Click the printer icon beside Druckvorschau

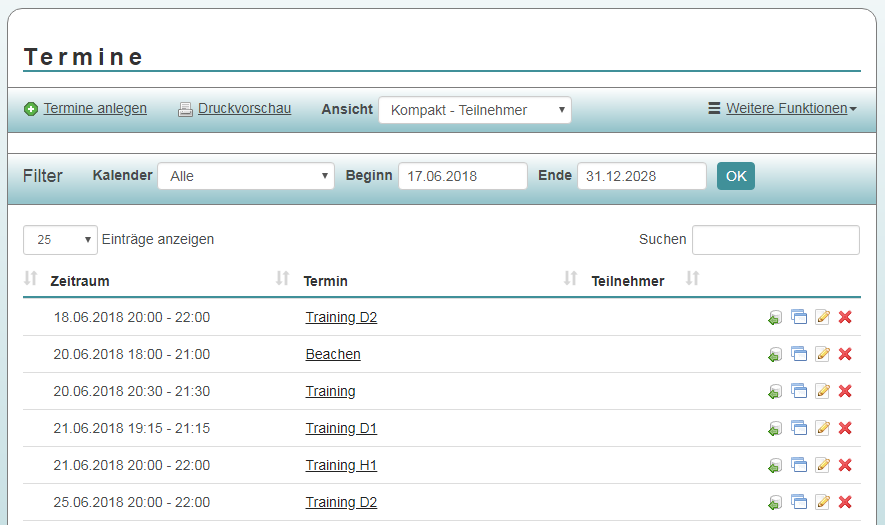tap(185, 109)
